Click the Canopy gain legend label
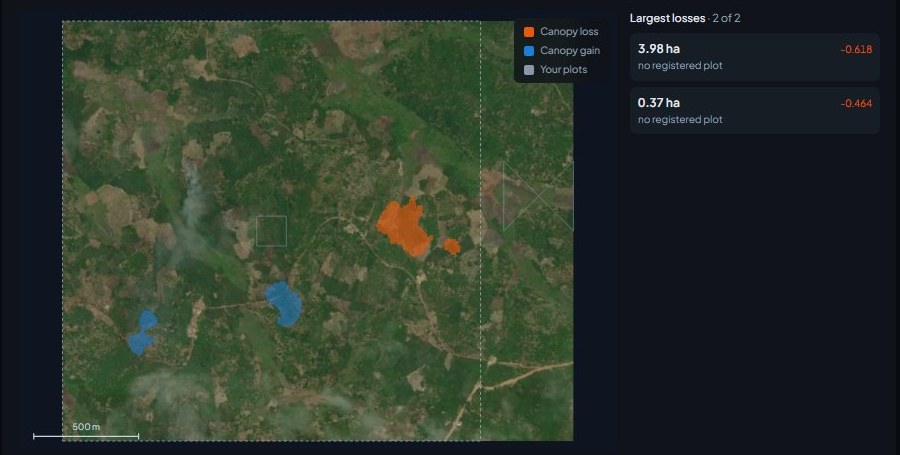 [570, 50]
